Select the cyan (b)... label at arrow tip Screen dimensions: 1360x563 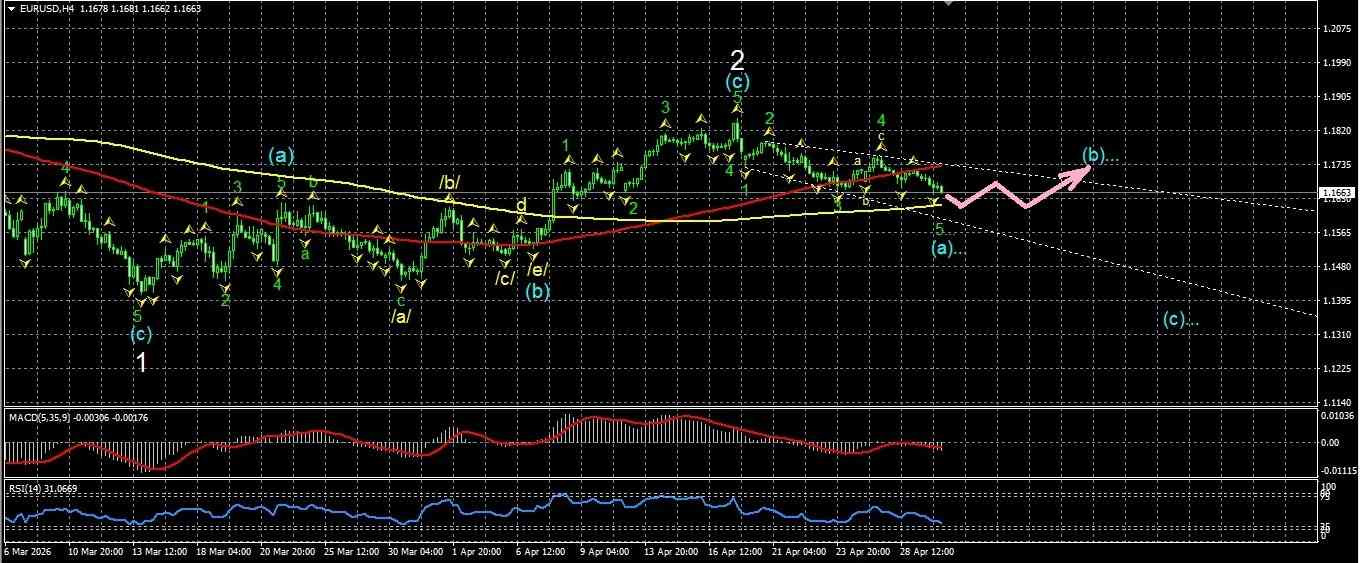tap(1099, 155)
